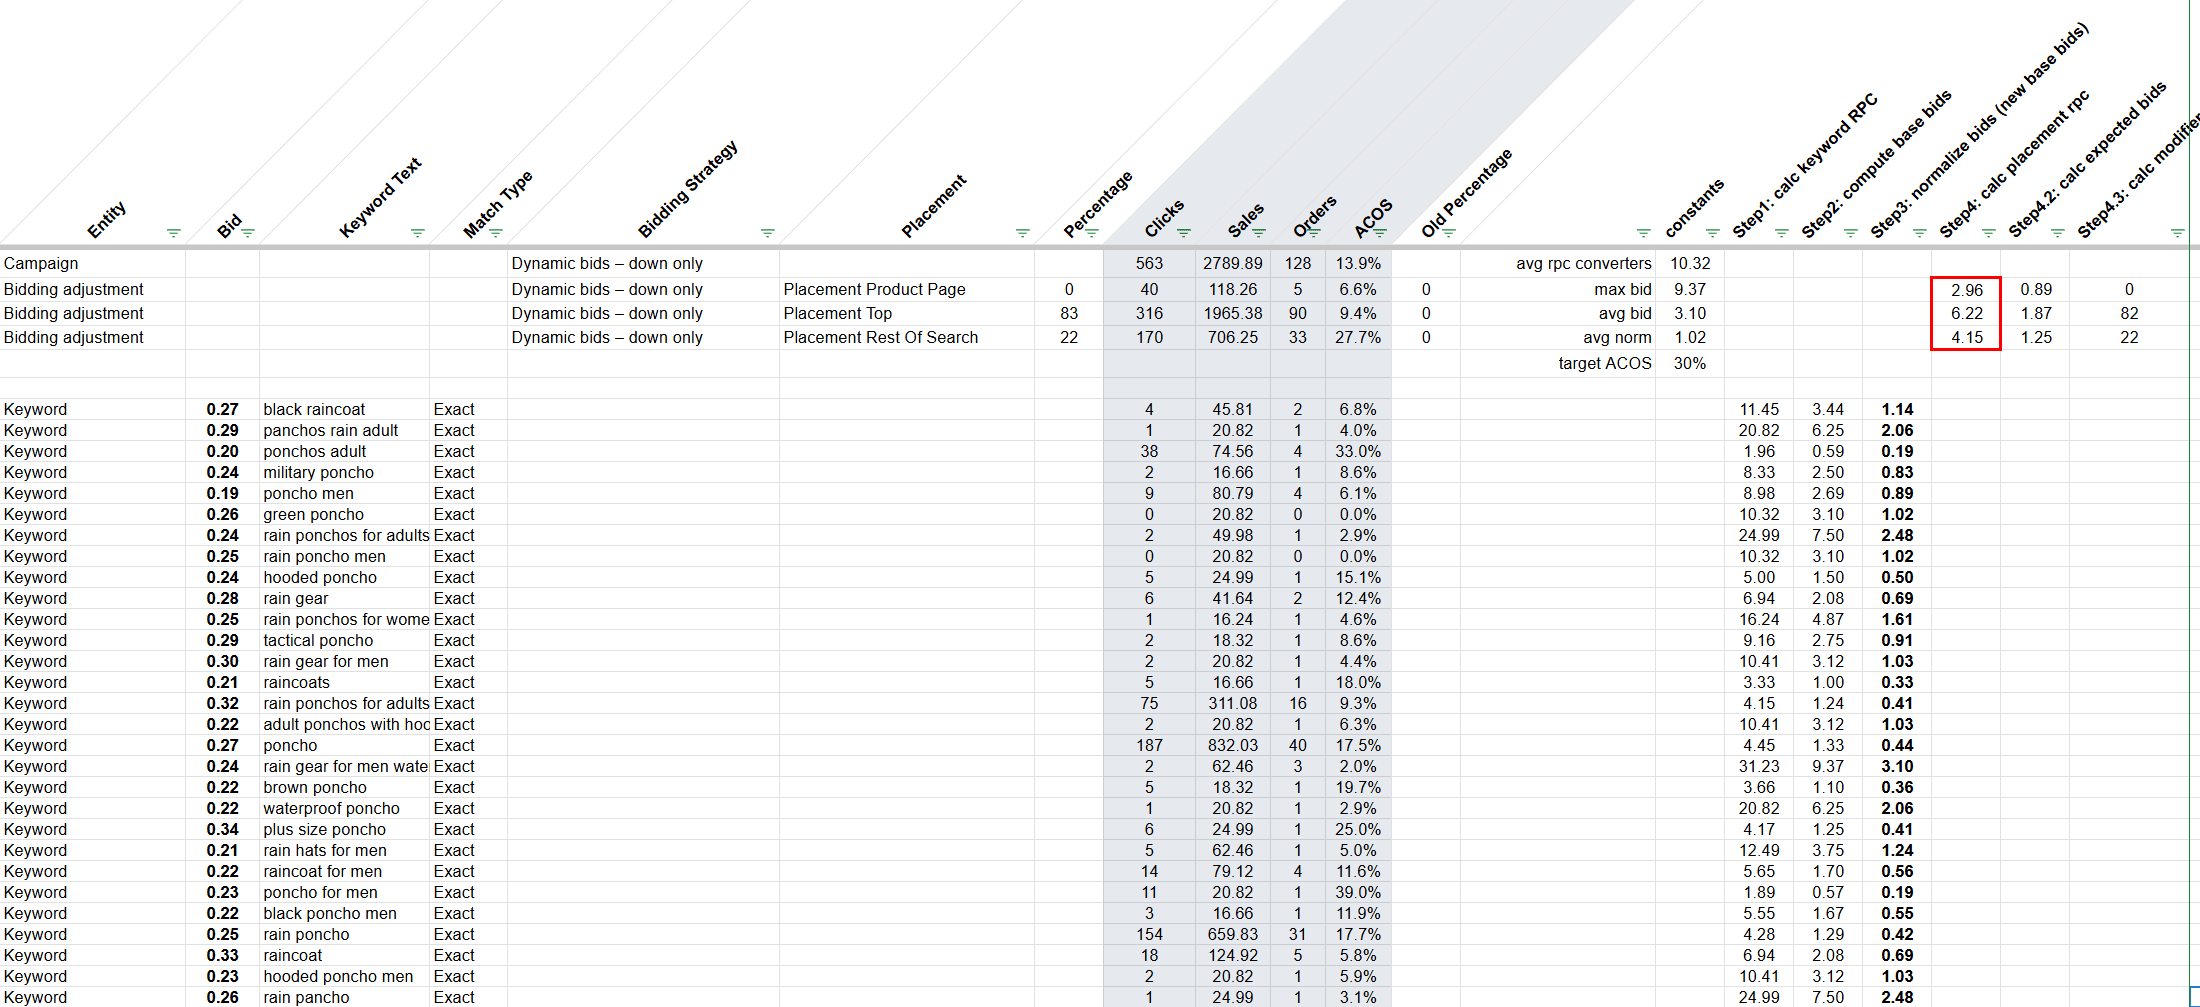Open the Step4 calc placement rpc filter

click(x=1988, y=233)
